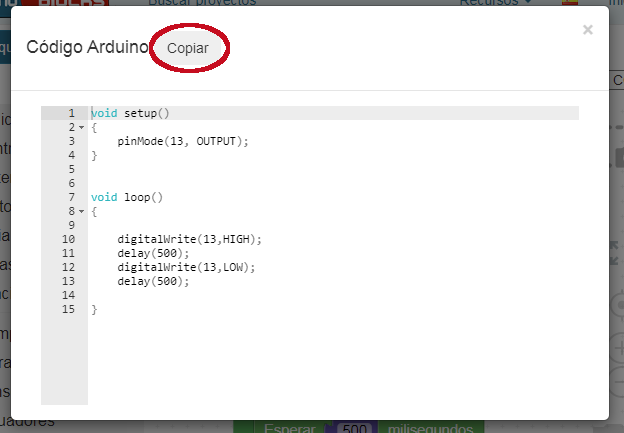Close the Código Arduino dialog
This screenshot has width=624, height=433.
click(587, 30)
